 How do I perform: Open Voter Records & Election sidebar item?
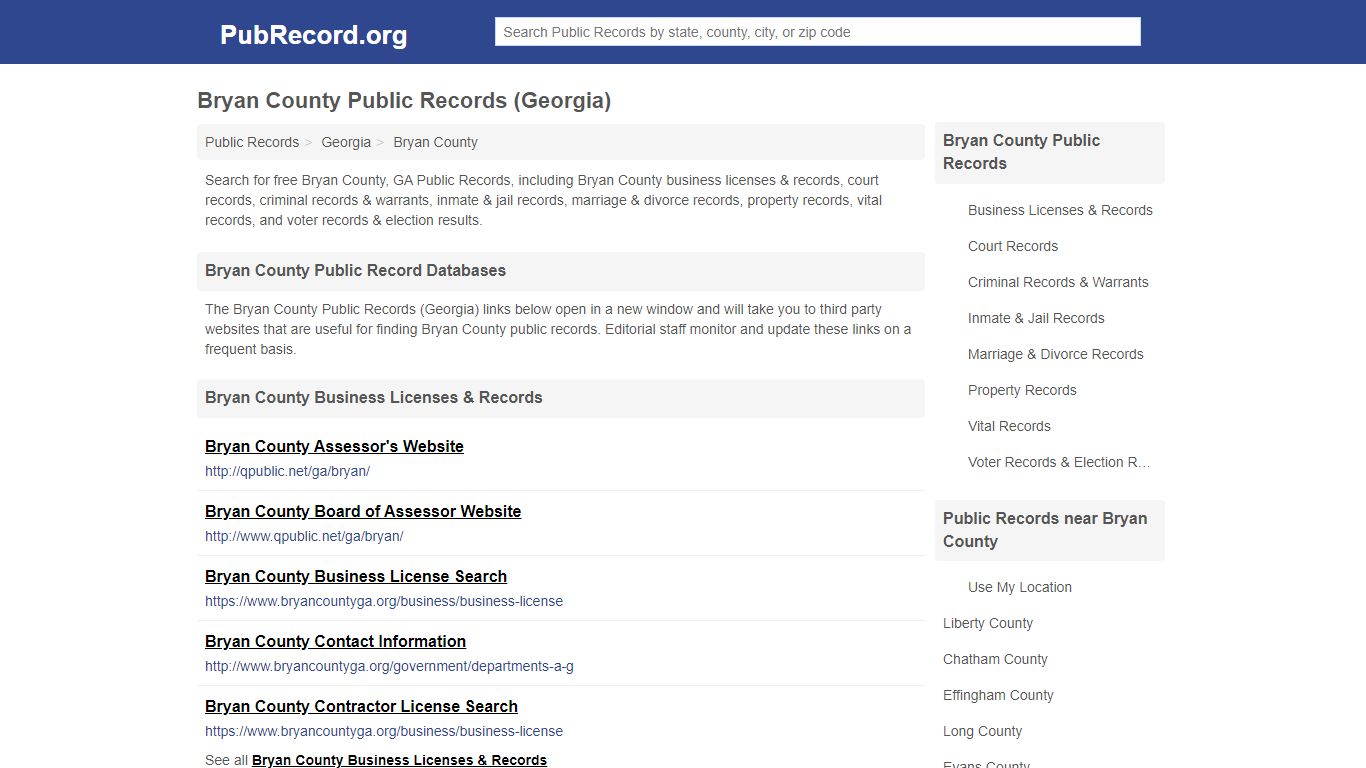1059,462
